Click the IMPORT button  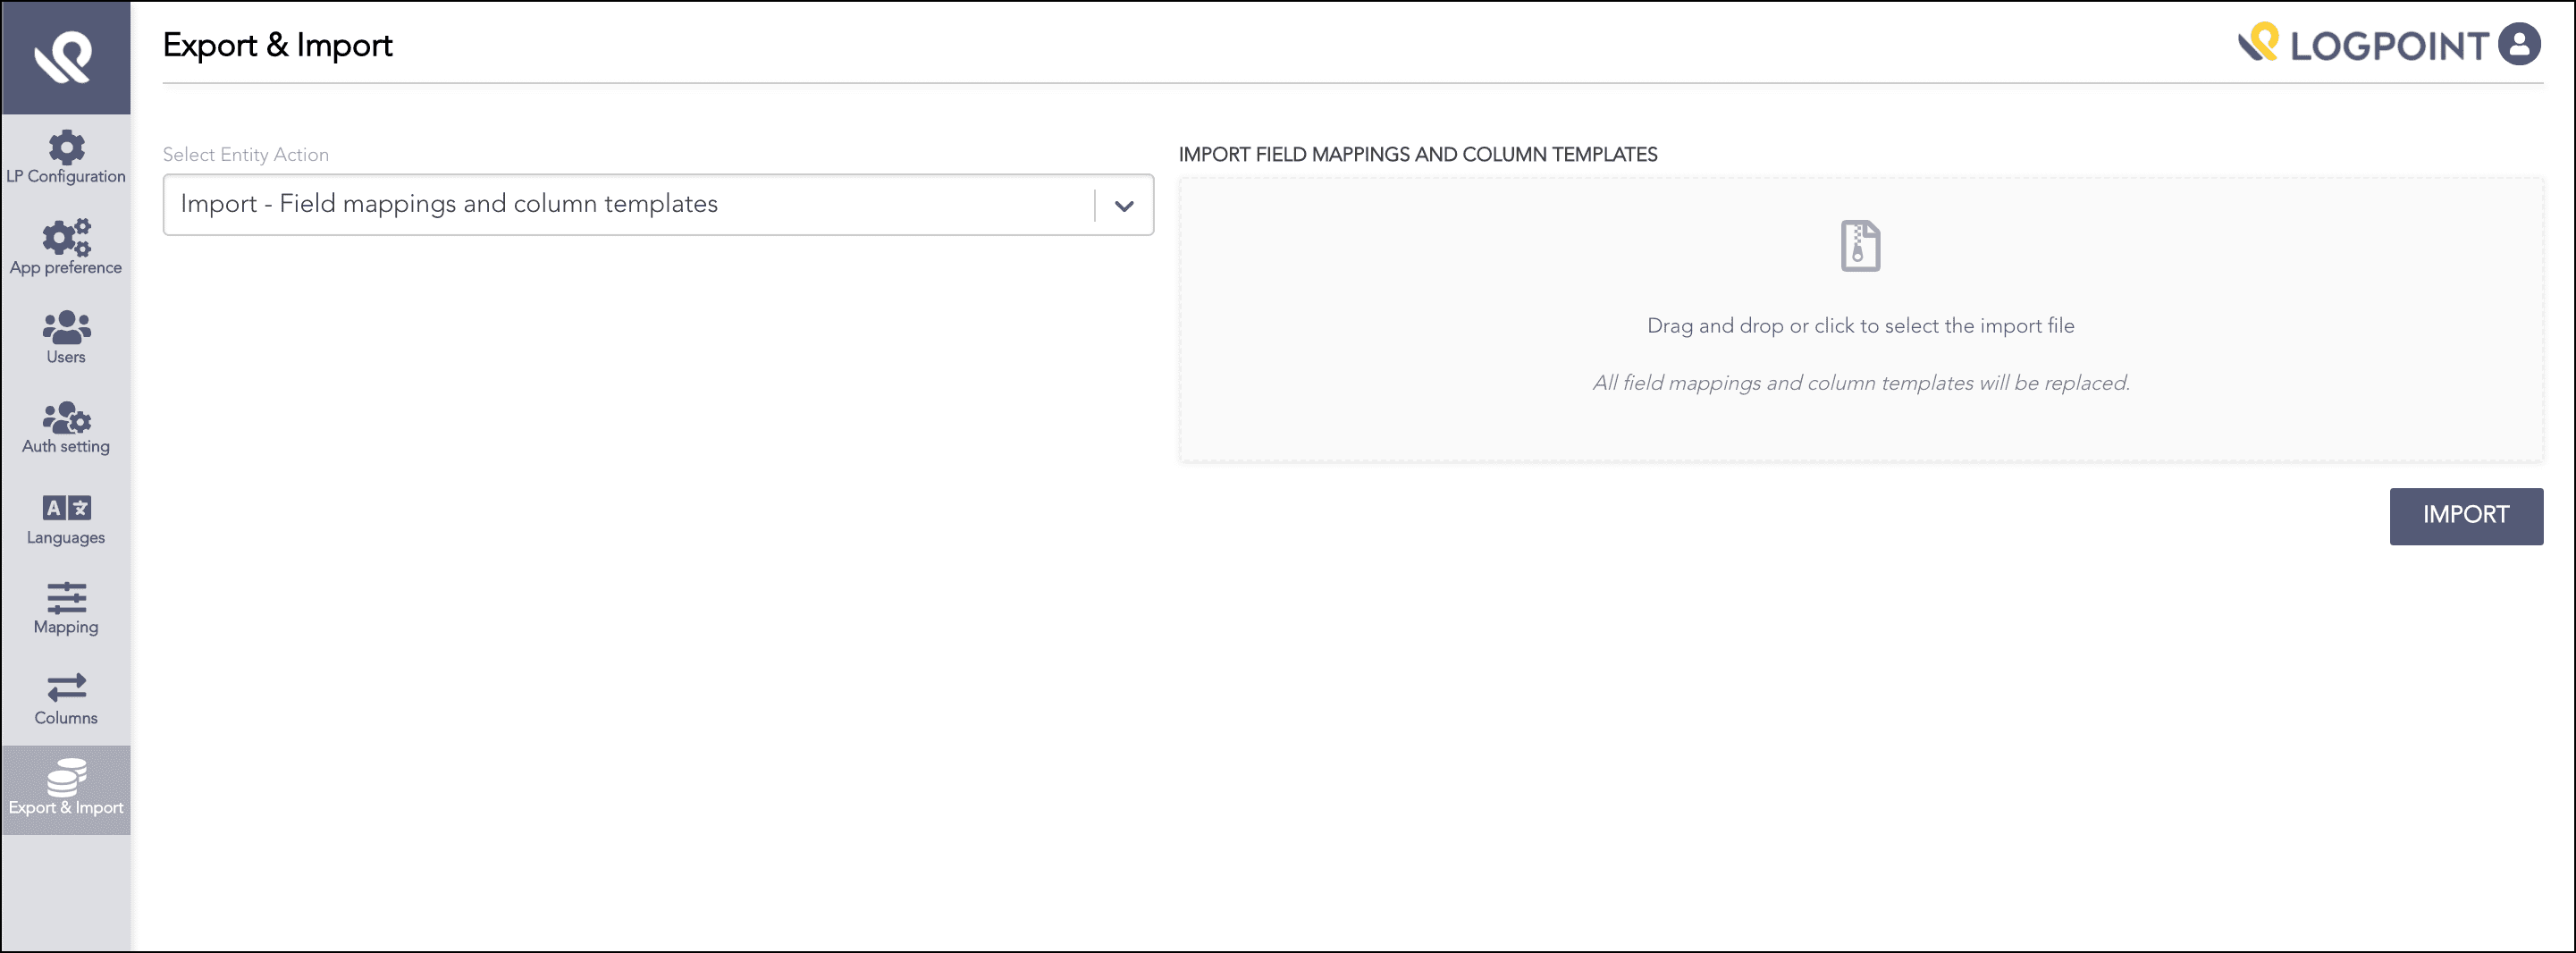[2466, 516]
